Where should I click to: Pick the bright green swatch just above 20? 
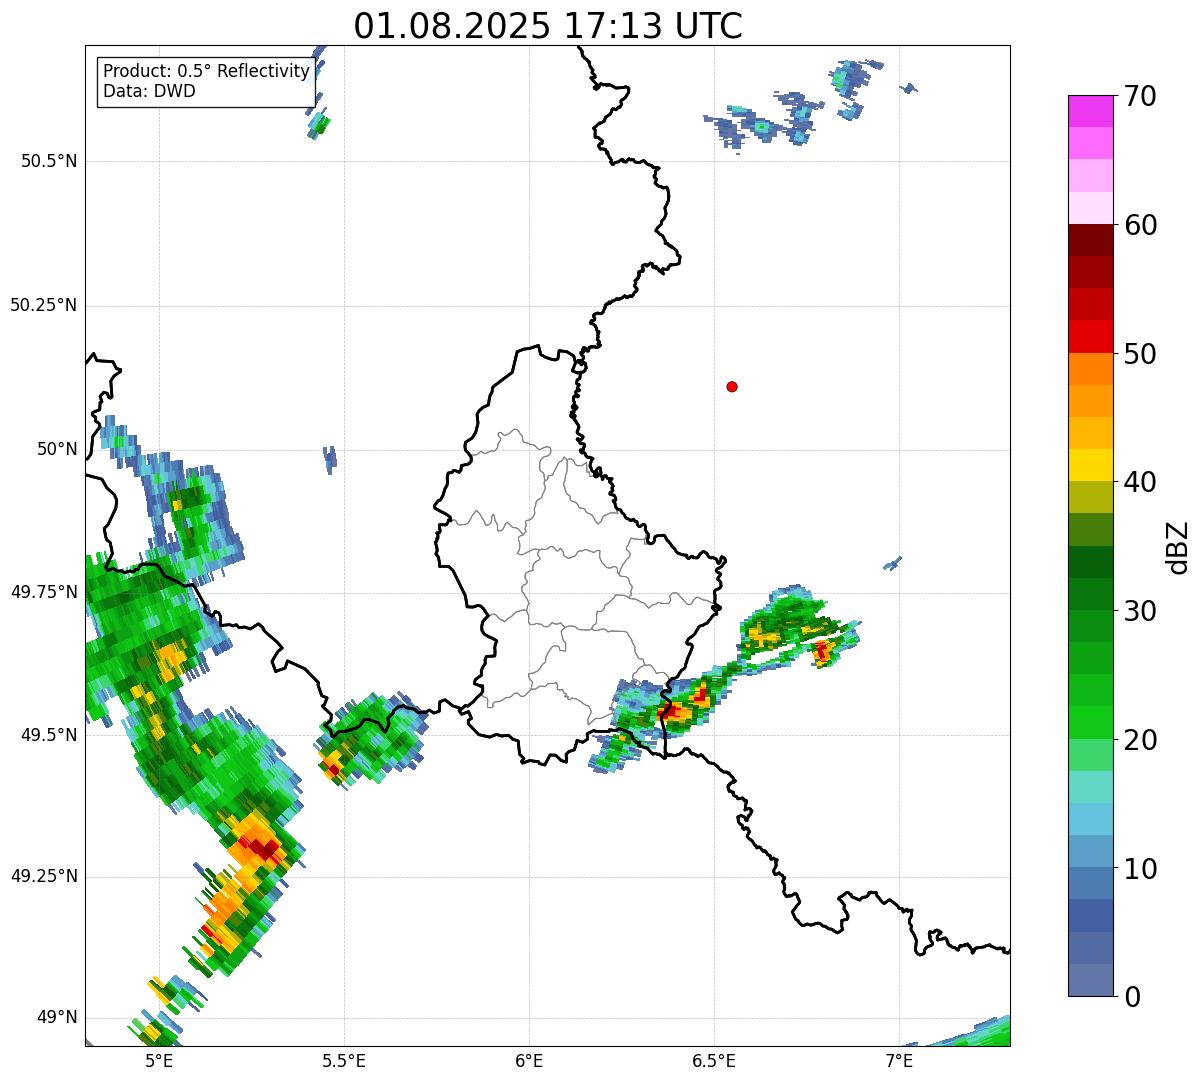pyautogui.click(x=1091, y=722)
